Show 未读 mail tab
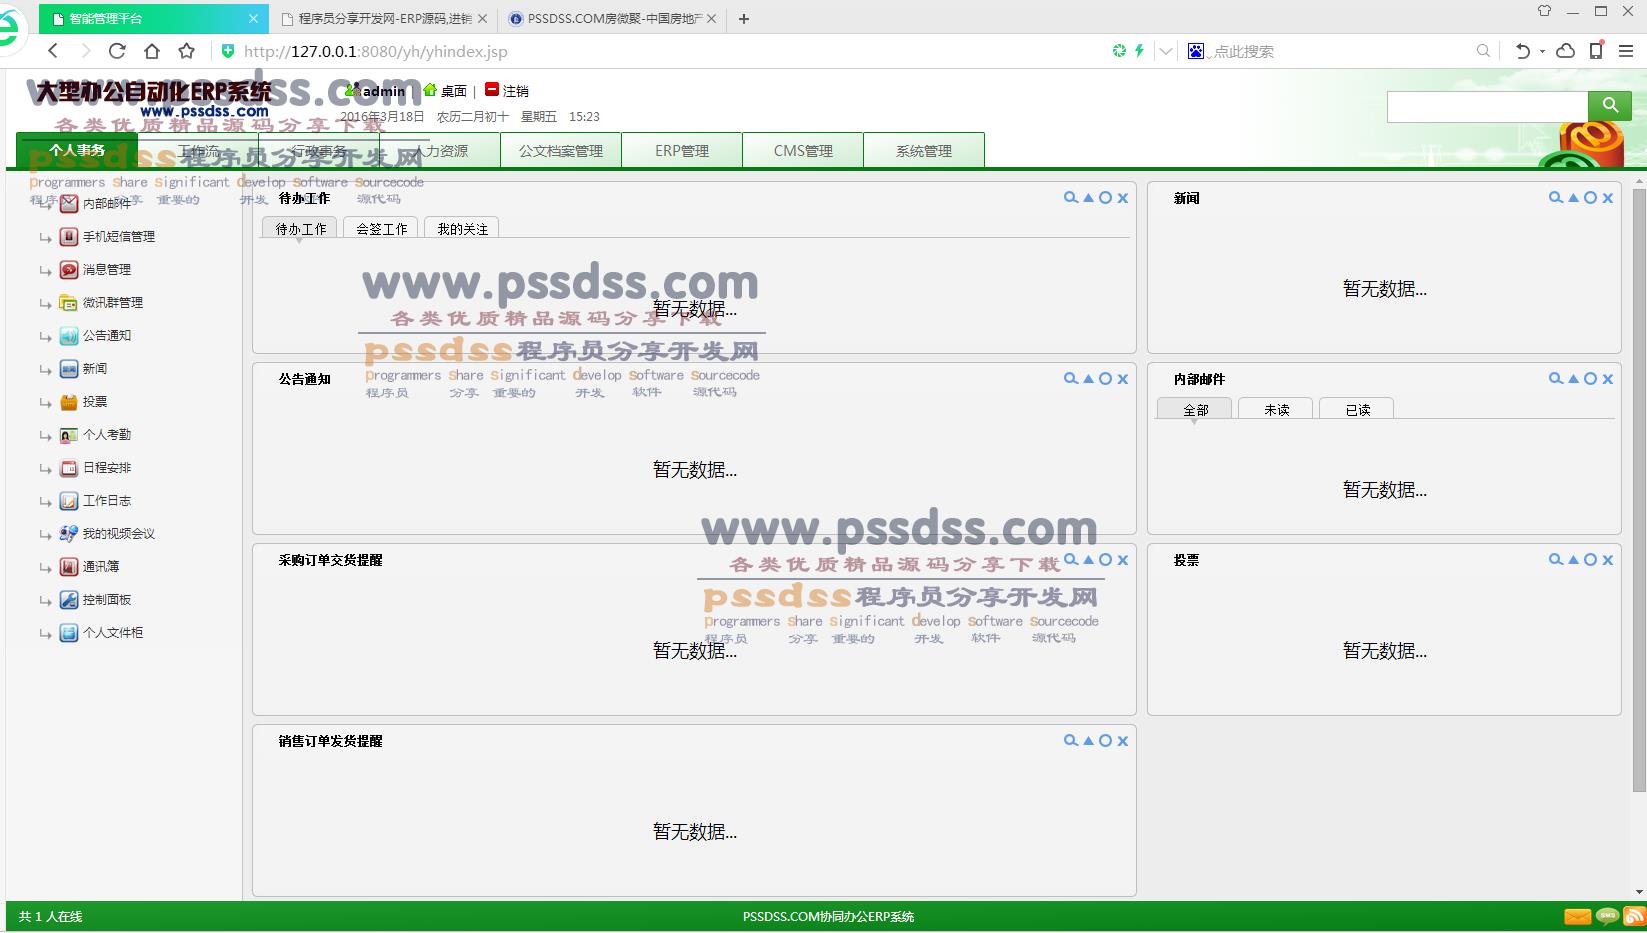 [x=1276, y=409]
